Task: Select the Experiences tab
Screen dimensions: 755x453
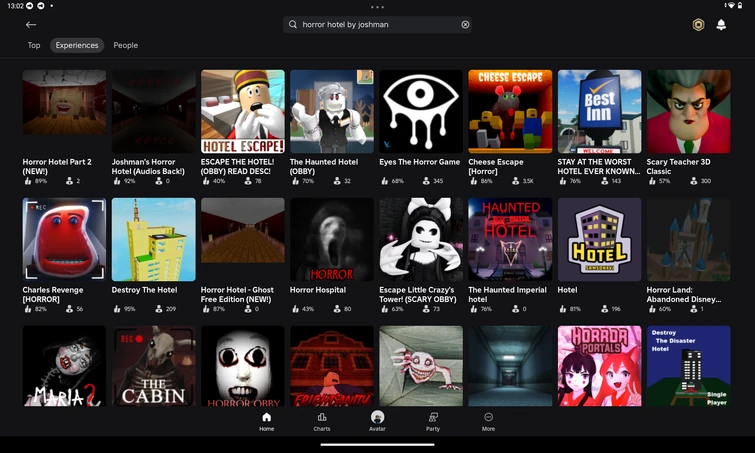Action: tap(77, 45)
